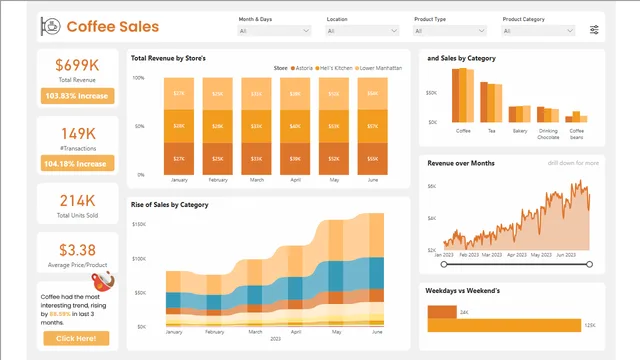The image size is (640, 360).
Task: Click the 24K weekend bar
Action: pyautogui.click(x=442, y=312)
